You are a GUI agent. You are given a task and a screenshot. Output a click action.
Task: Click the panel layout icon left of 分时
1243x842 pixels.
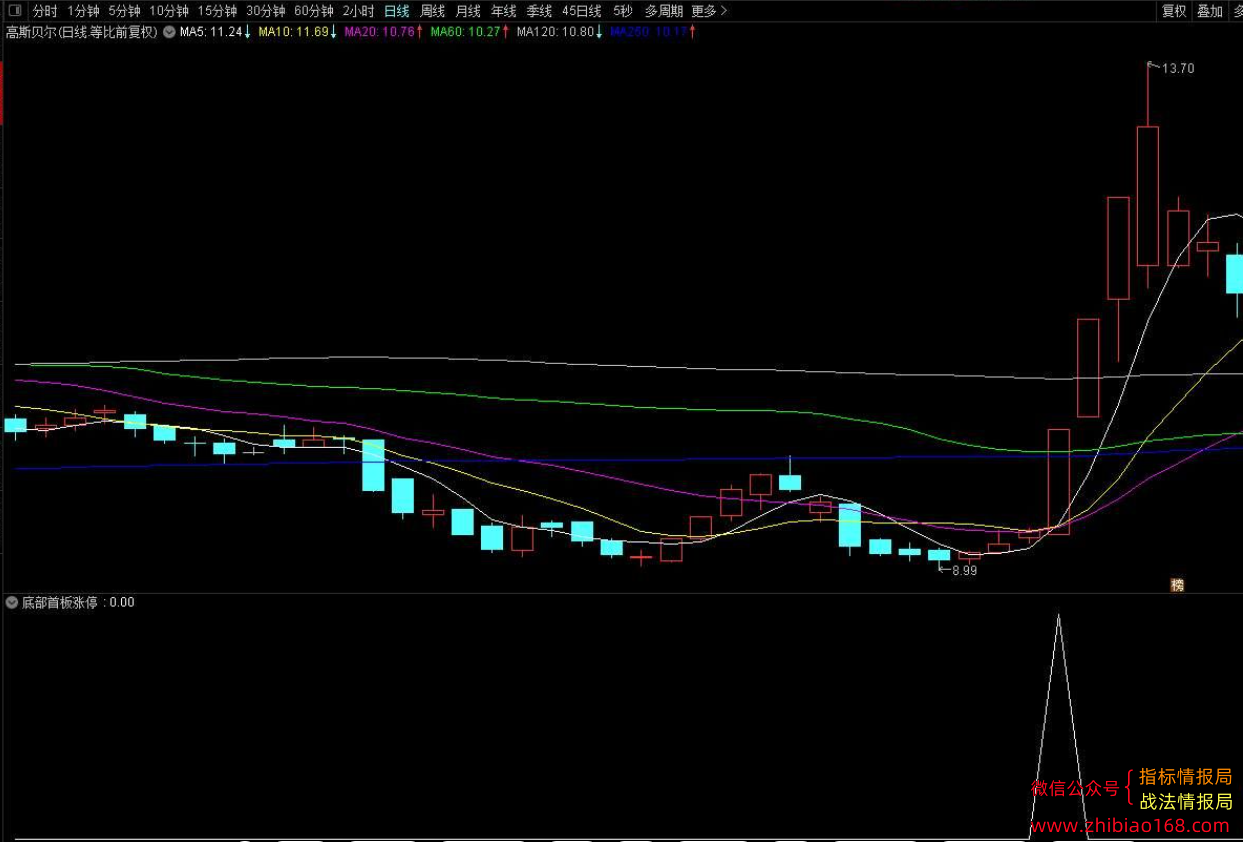pos(14,11)
